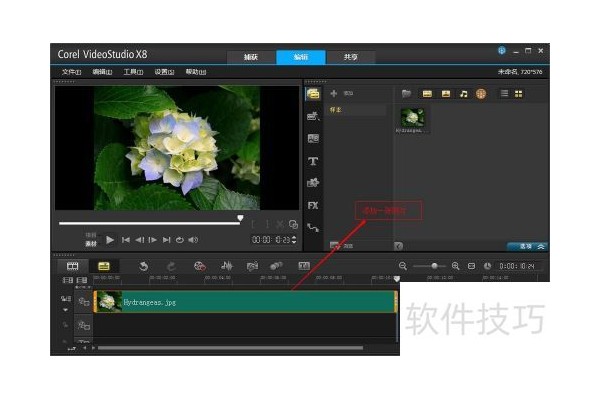
Task: Toggle repeat playback
Action: click(179, 240)
